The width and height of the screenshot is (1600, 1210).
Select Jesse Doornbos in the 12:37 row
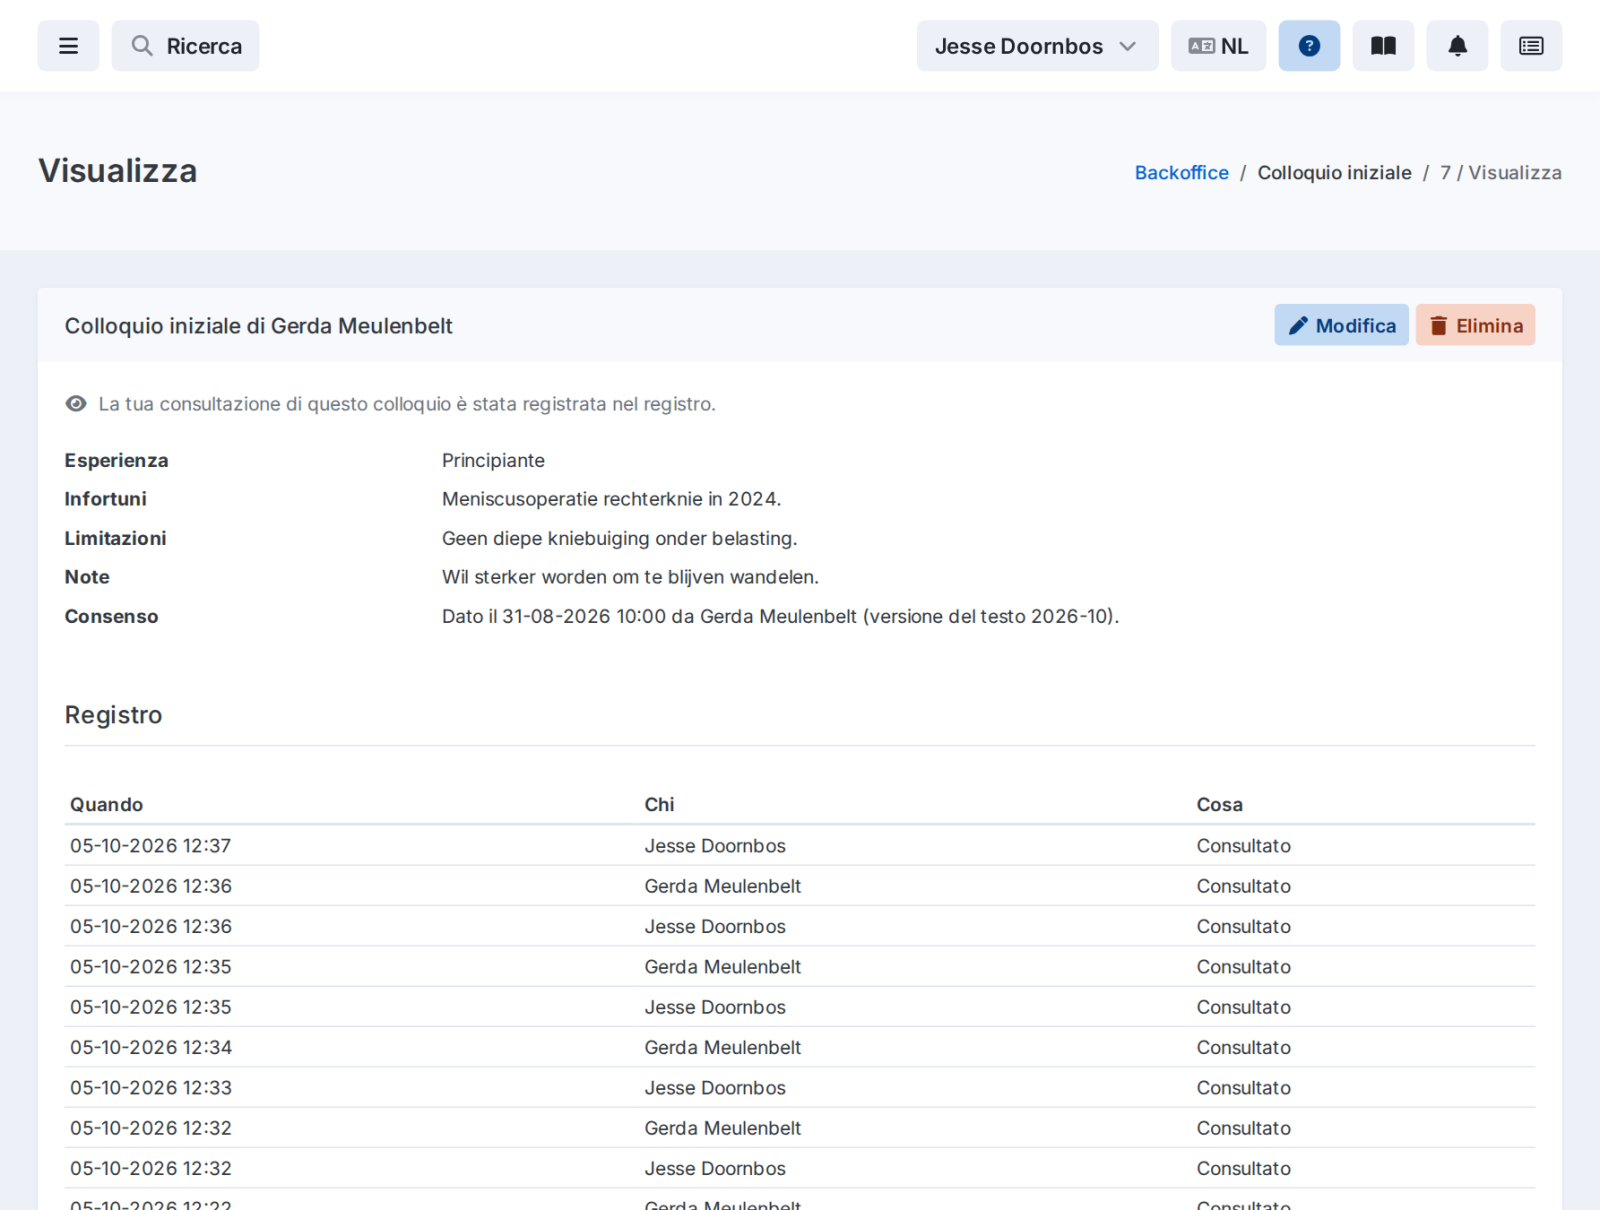[x=715, y=846]
